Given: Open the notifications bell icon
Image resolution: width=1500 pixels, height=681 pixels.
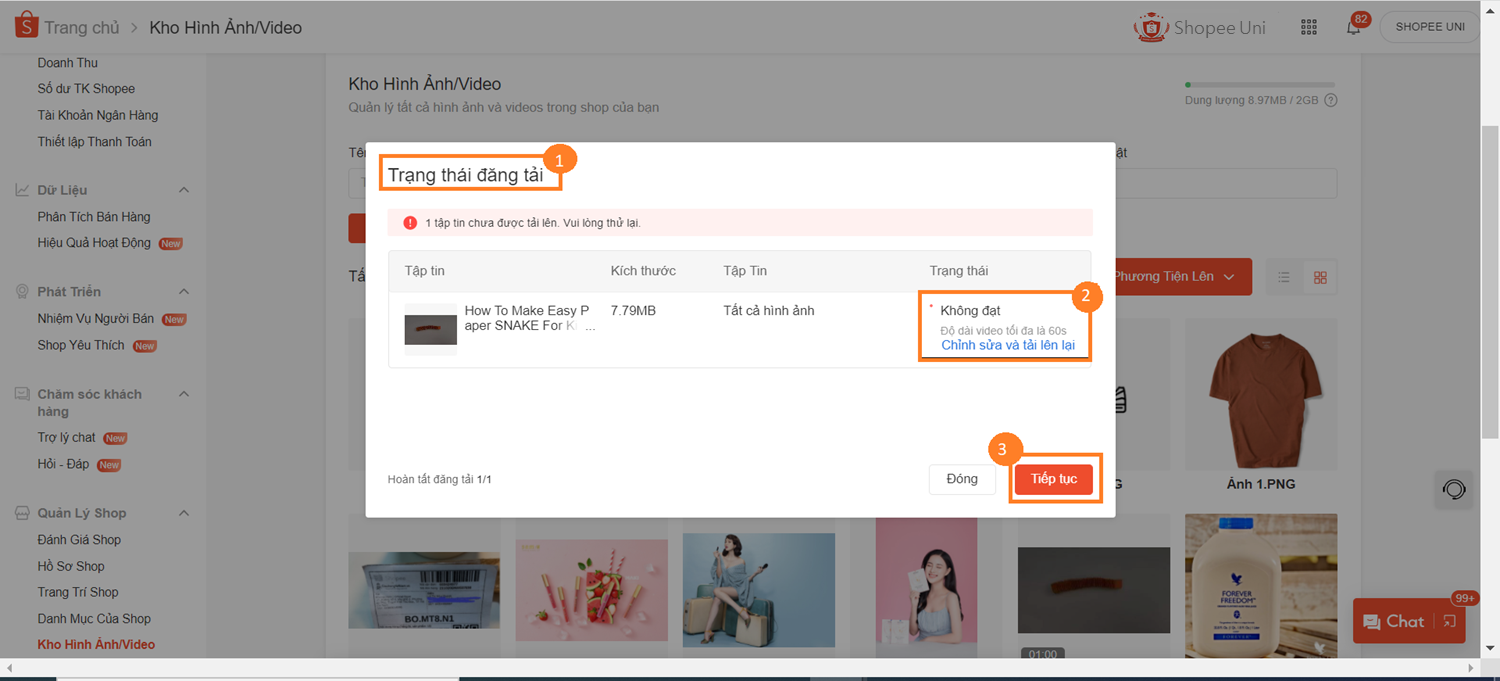Looking at the screenshot, I should pyautogui.click(x=1353, y=27).
